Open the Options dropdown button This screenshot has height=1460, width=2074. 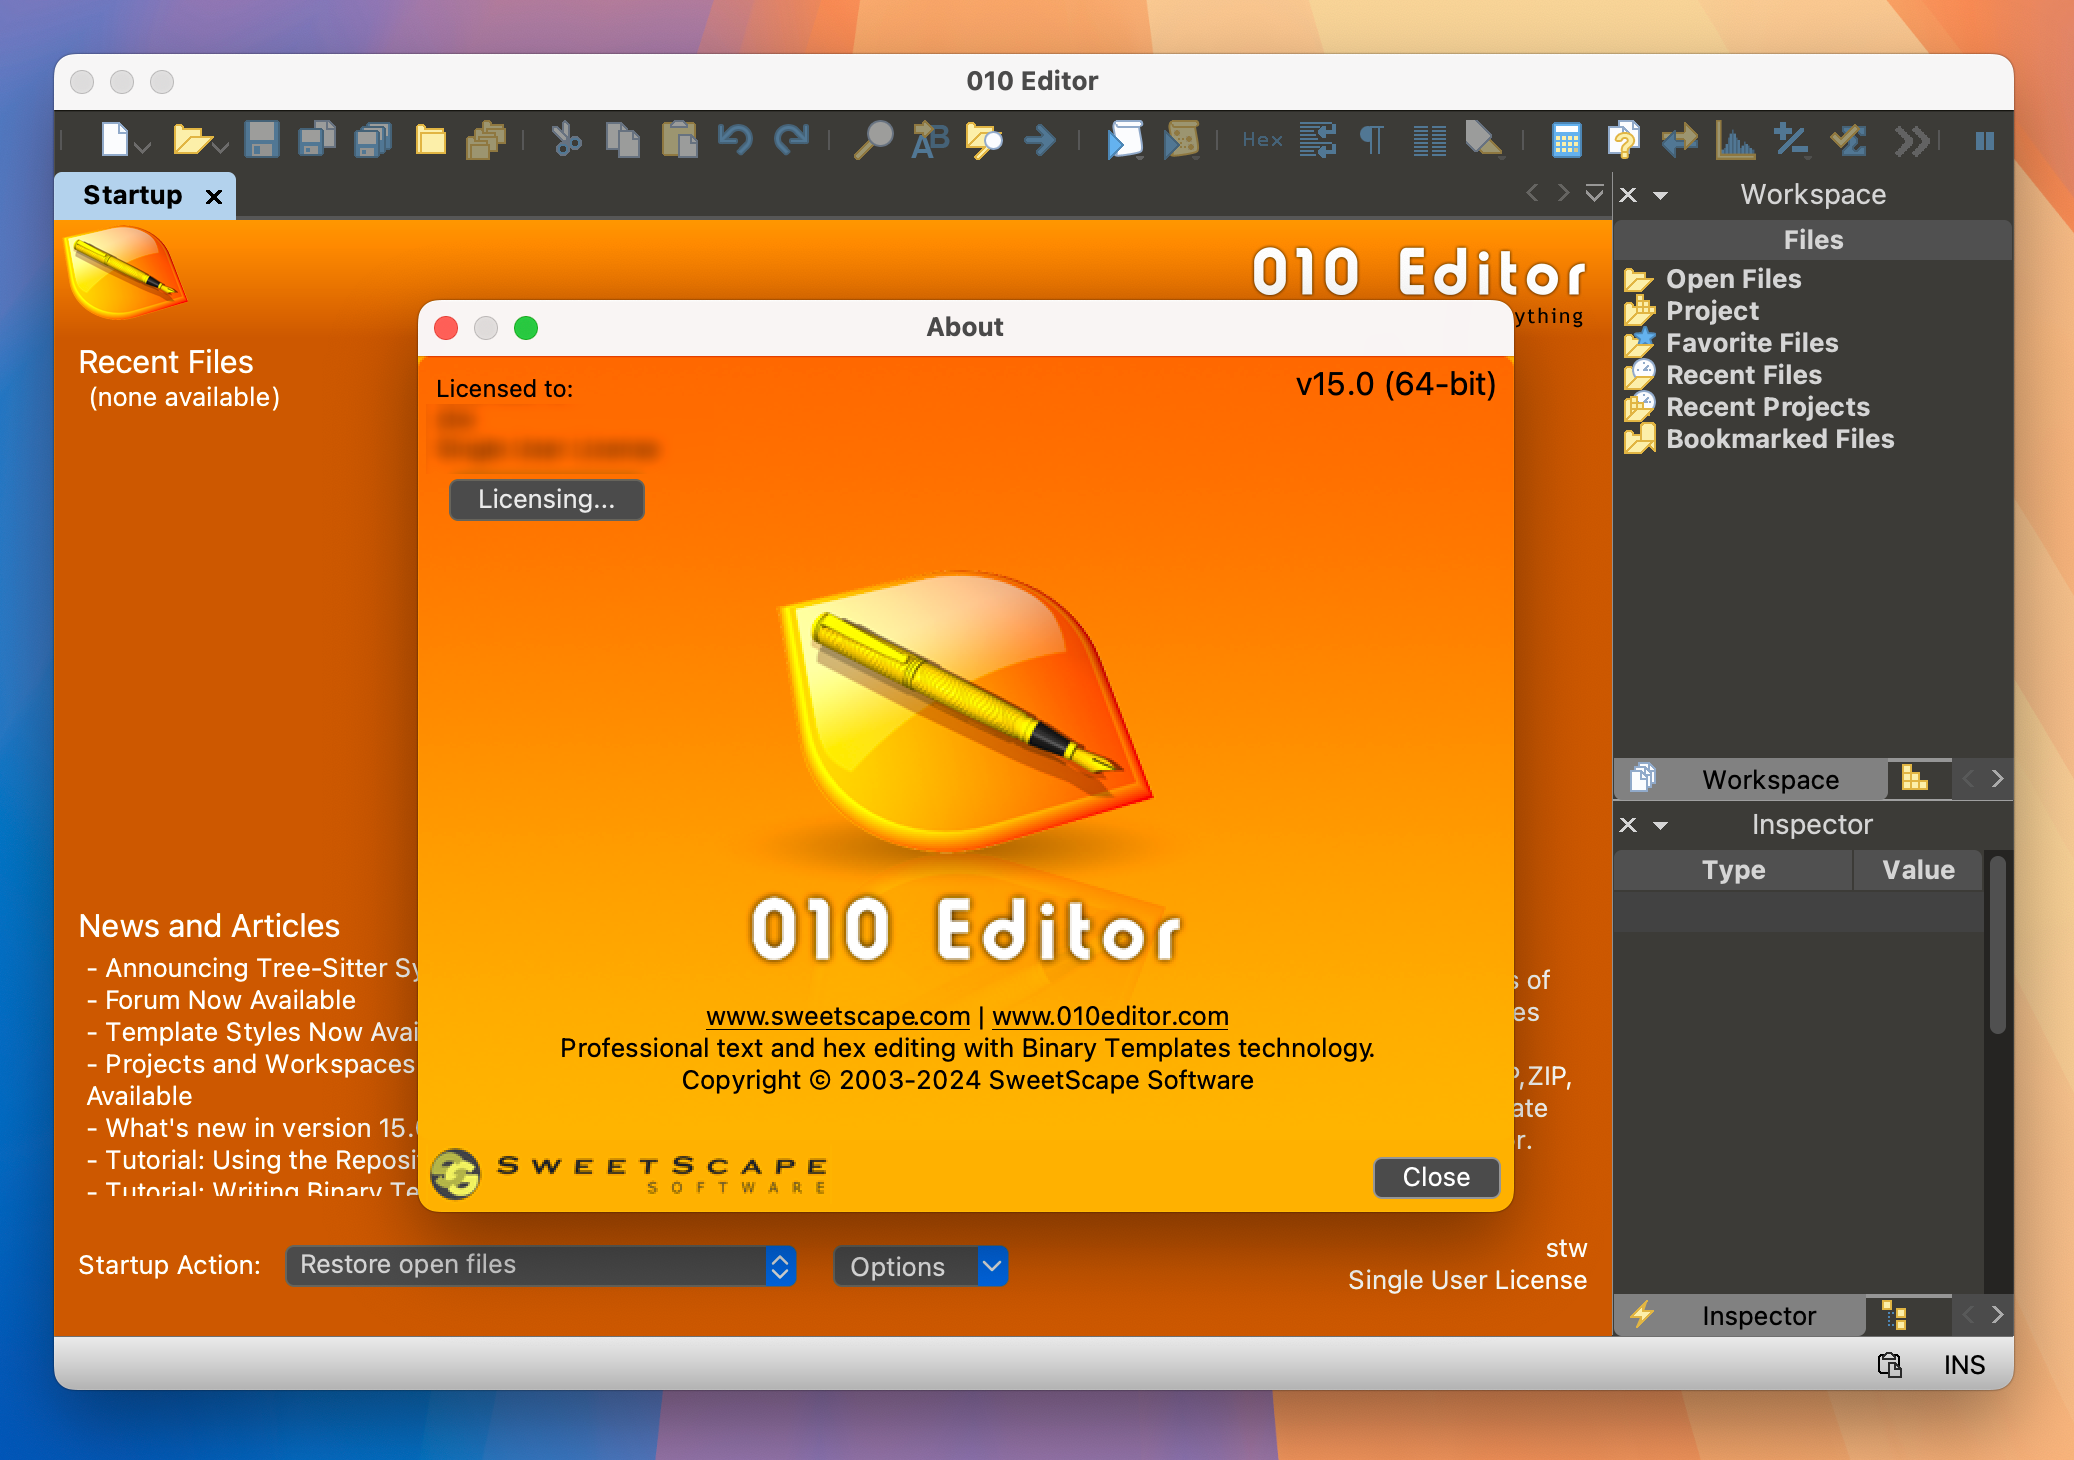pos(921,1266)
